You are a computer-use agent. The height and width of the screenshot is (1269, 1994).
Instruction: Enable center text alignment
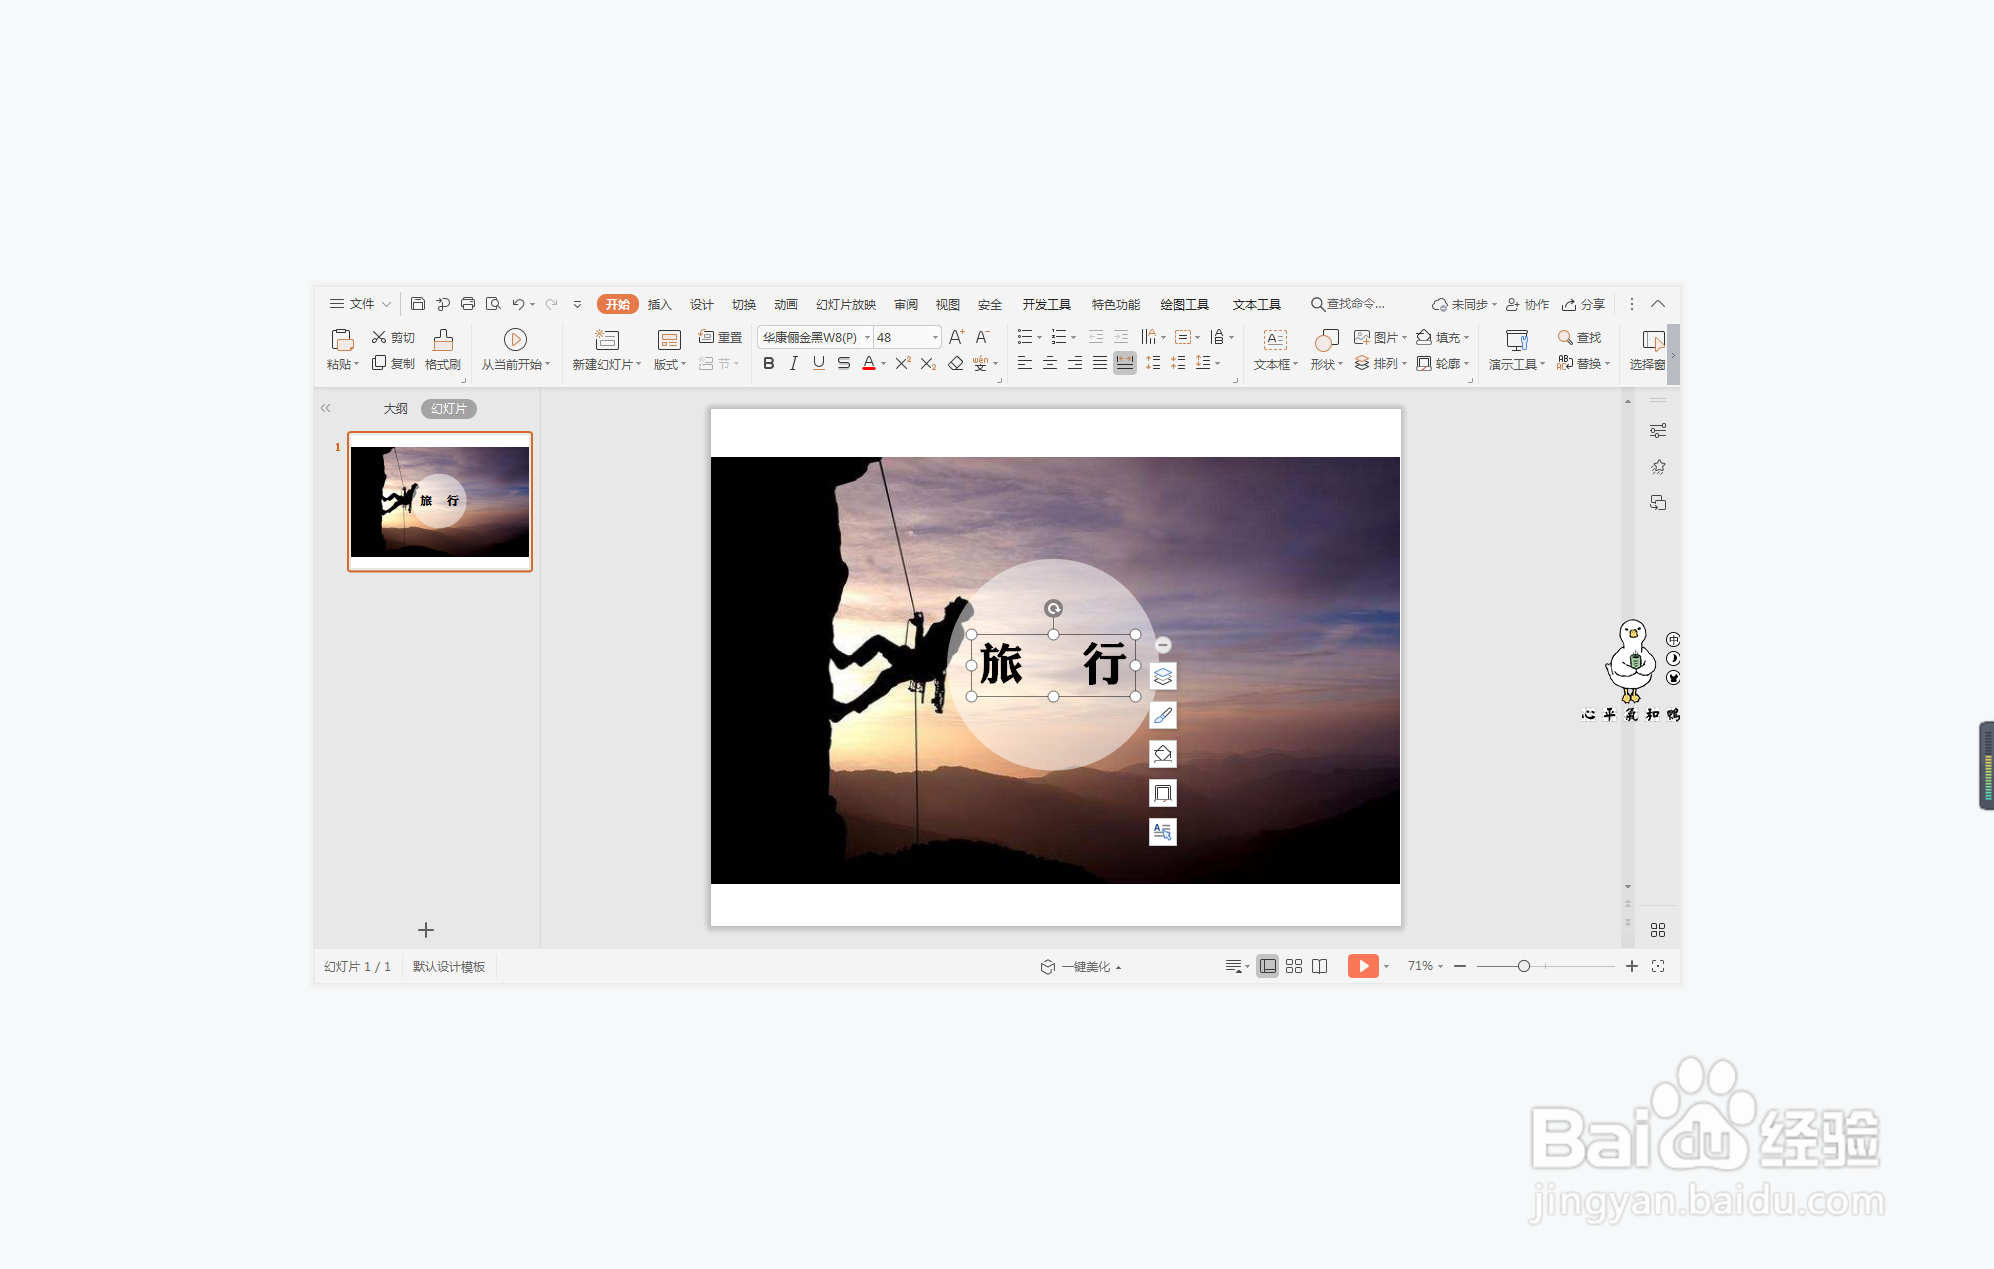point(1049,363)
